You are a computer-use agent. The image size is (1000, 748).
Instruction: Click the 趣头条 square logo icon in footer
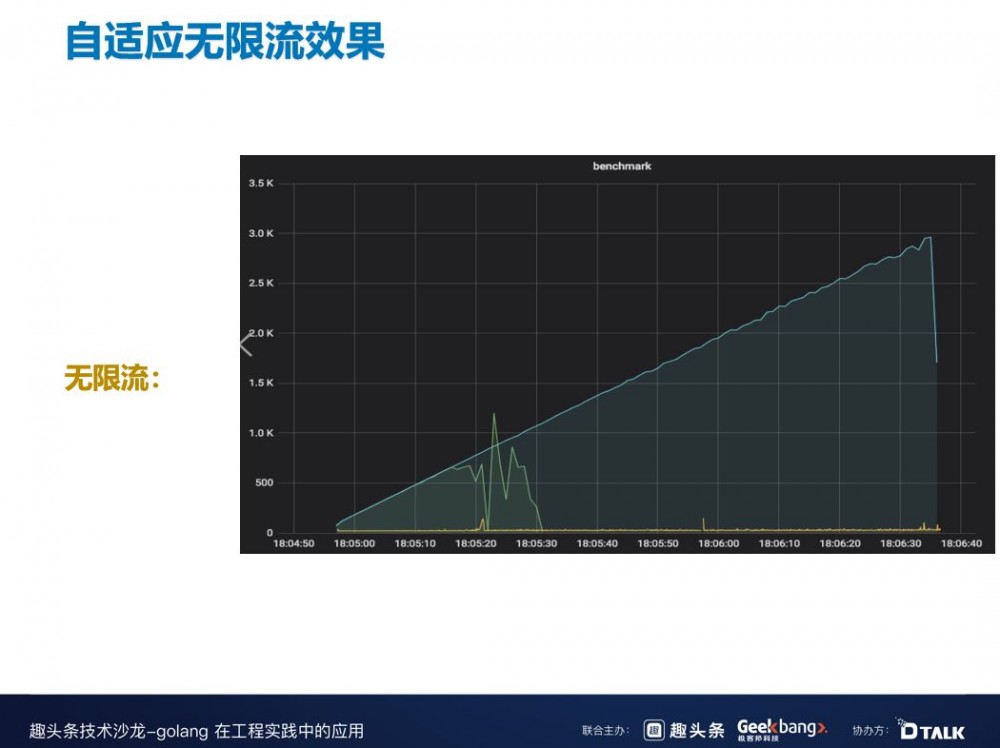pos(653,728)
